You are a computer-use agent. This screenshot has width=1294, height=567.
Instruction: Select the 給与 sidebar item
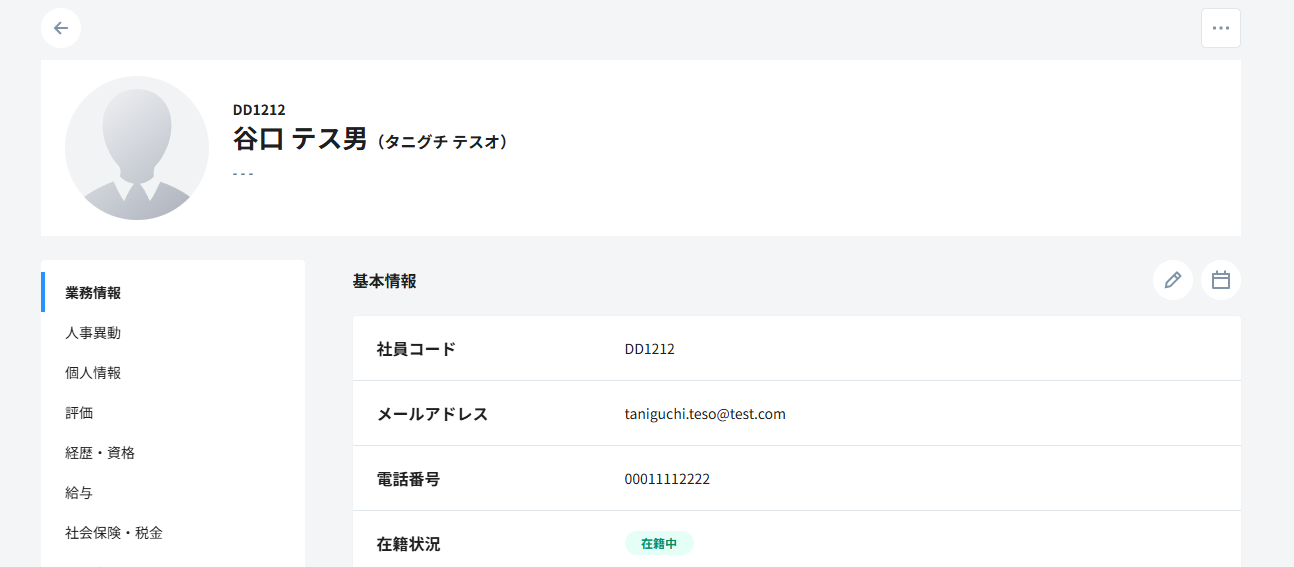click(x=79, y=493)
